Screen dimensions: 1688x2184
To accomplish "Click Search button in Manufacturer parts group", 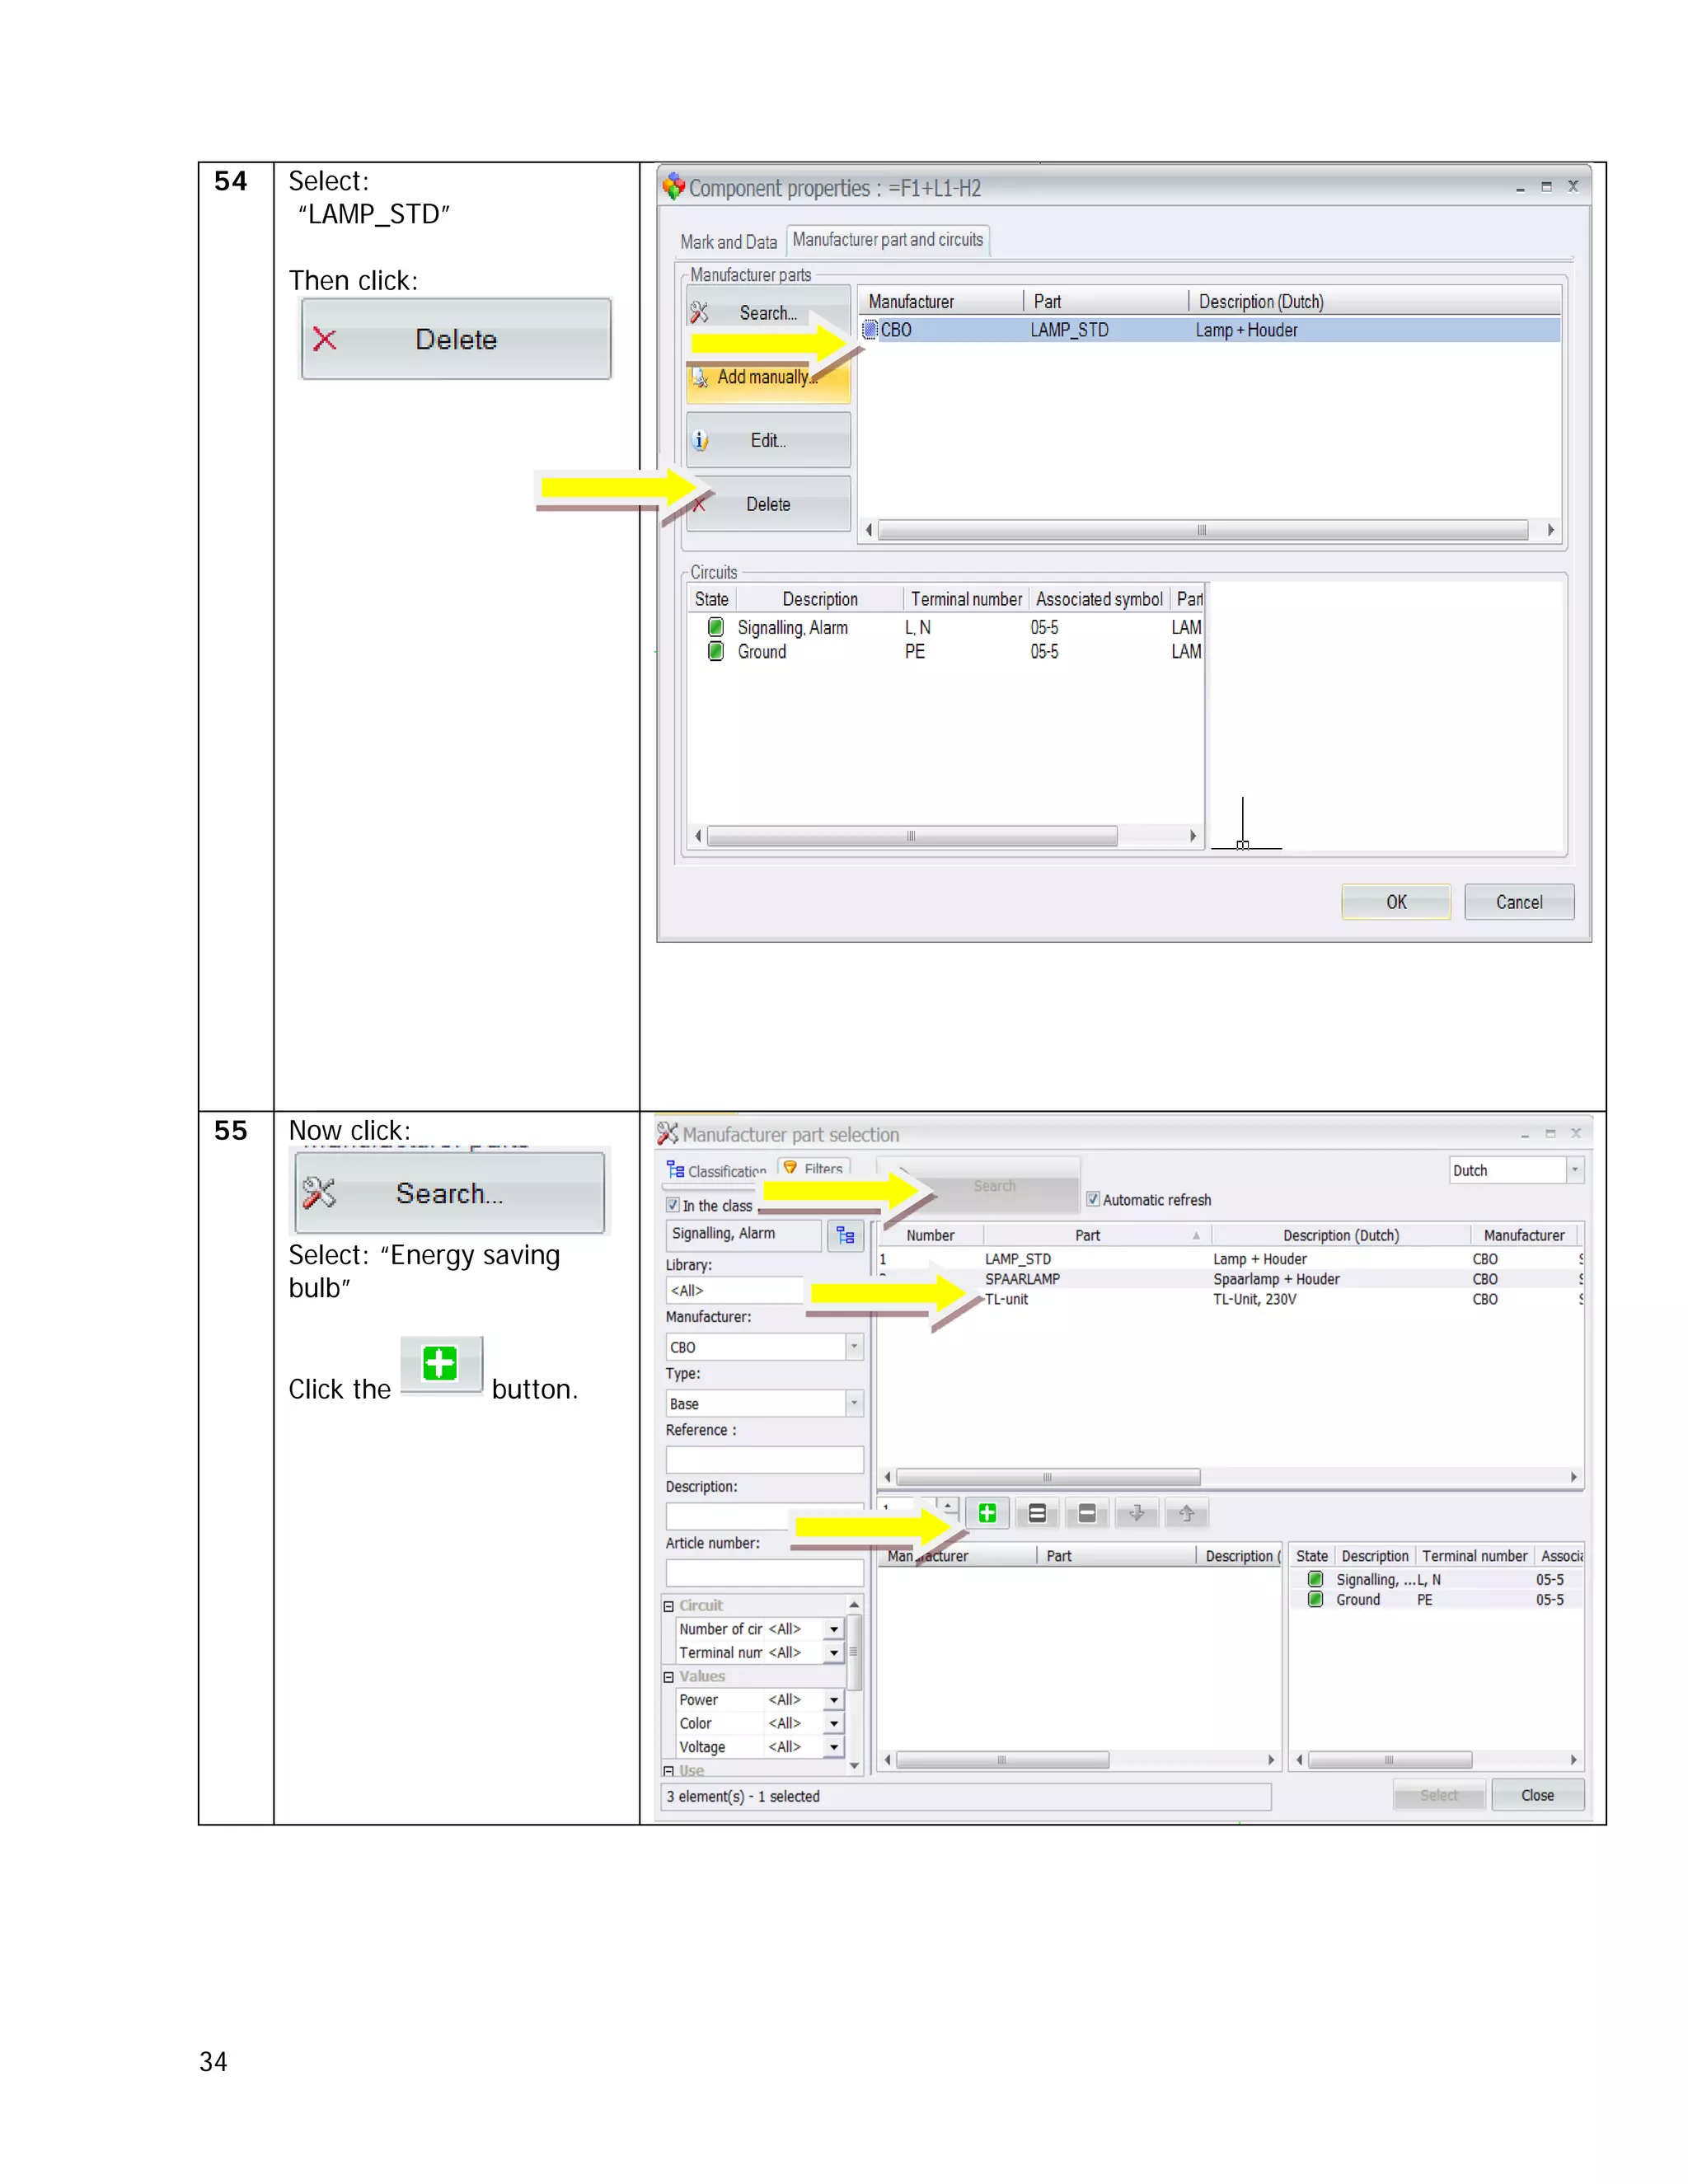I will 768,313.
